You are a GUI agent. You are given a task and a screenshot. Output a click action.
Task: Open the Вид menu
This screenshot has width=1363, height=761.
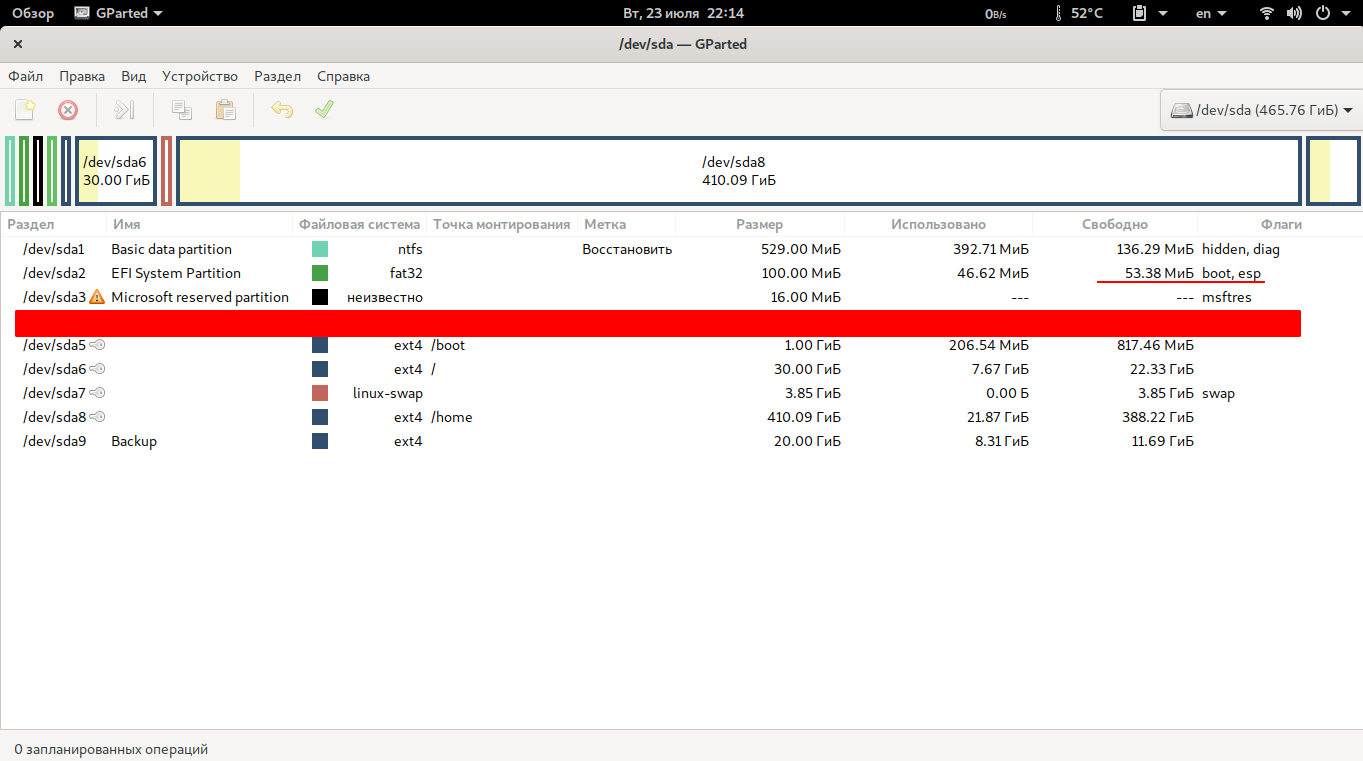tap(134, 76)
